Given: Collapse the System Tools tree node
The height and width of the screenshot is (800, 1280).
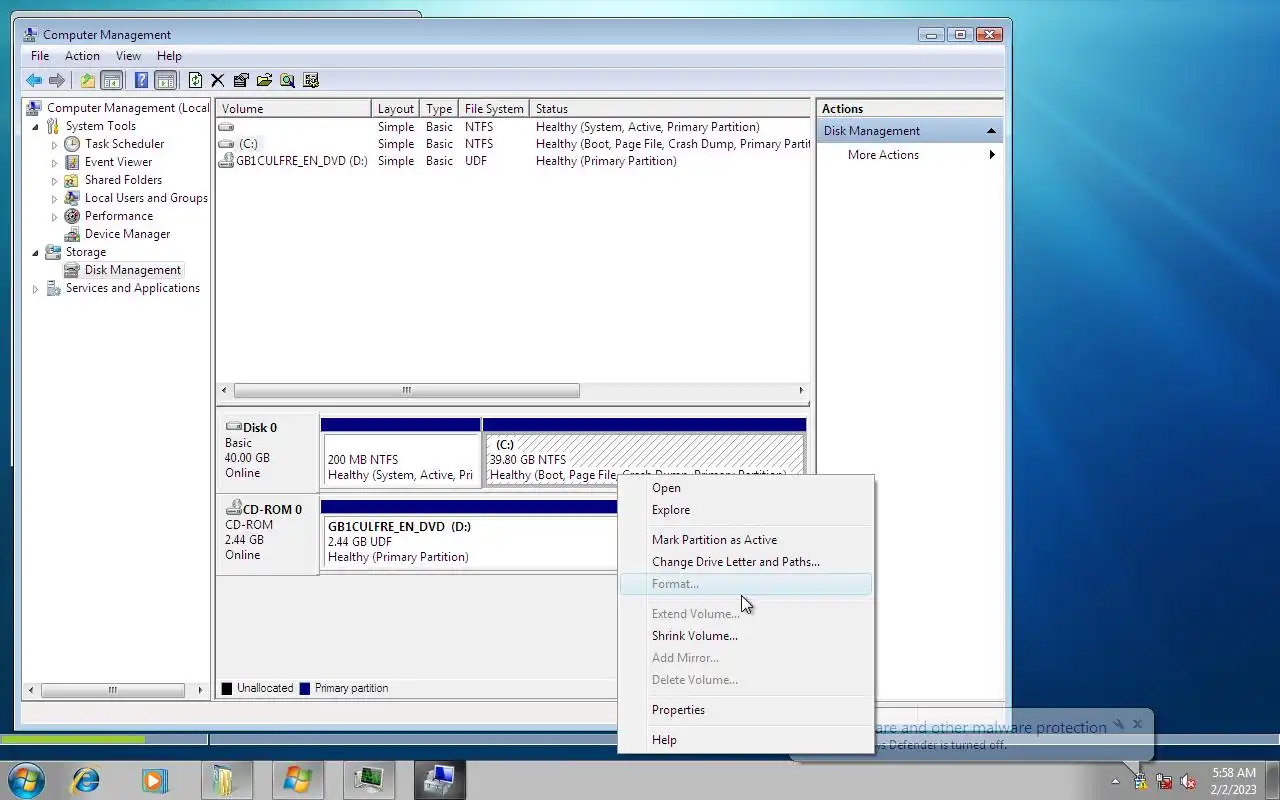Looking at the screenshot, I should (35, 127).
